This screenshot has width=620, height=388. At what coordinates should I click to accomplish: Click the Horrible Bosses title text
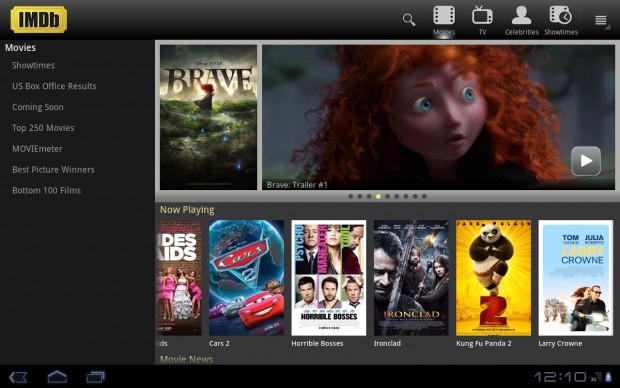point(317,344)
